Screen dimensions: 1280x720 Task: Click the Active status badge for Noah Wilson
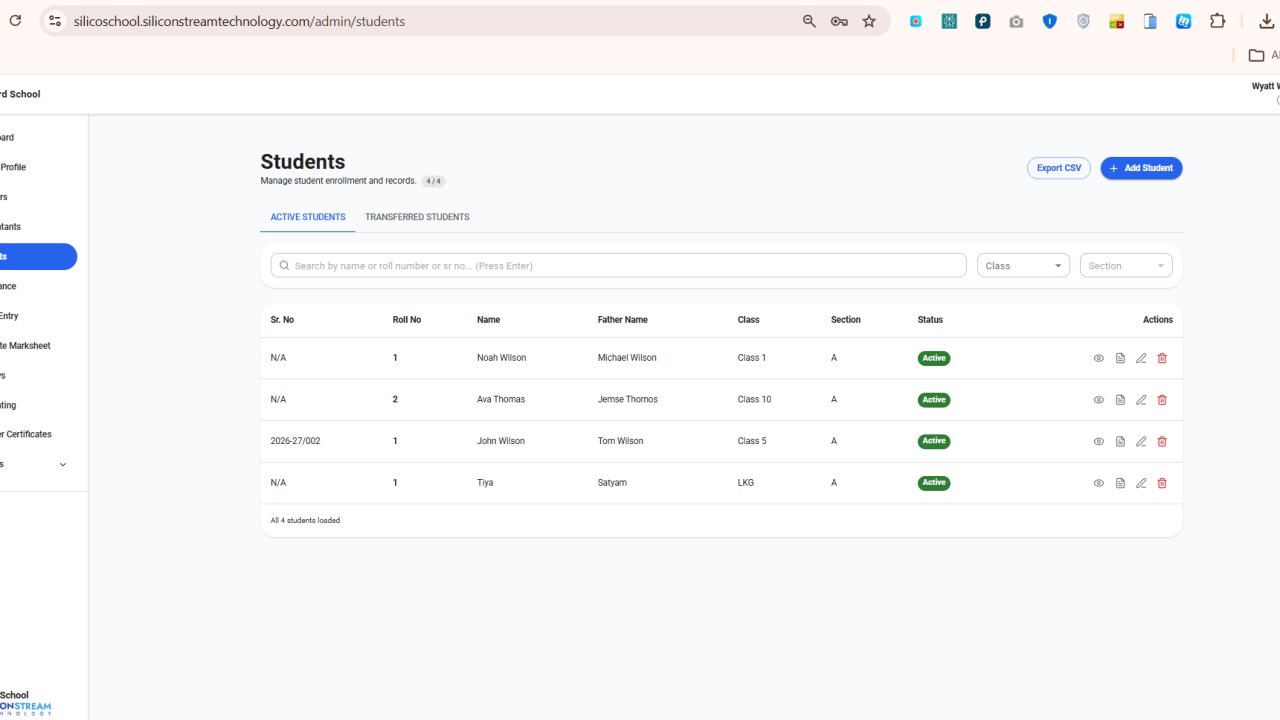tap(934, 358)
